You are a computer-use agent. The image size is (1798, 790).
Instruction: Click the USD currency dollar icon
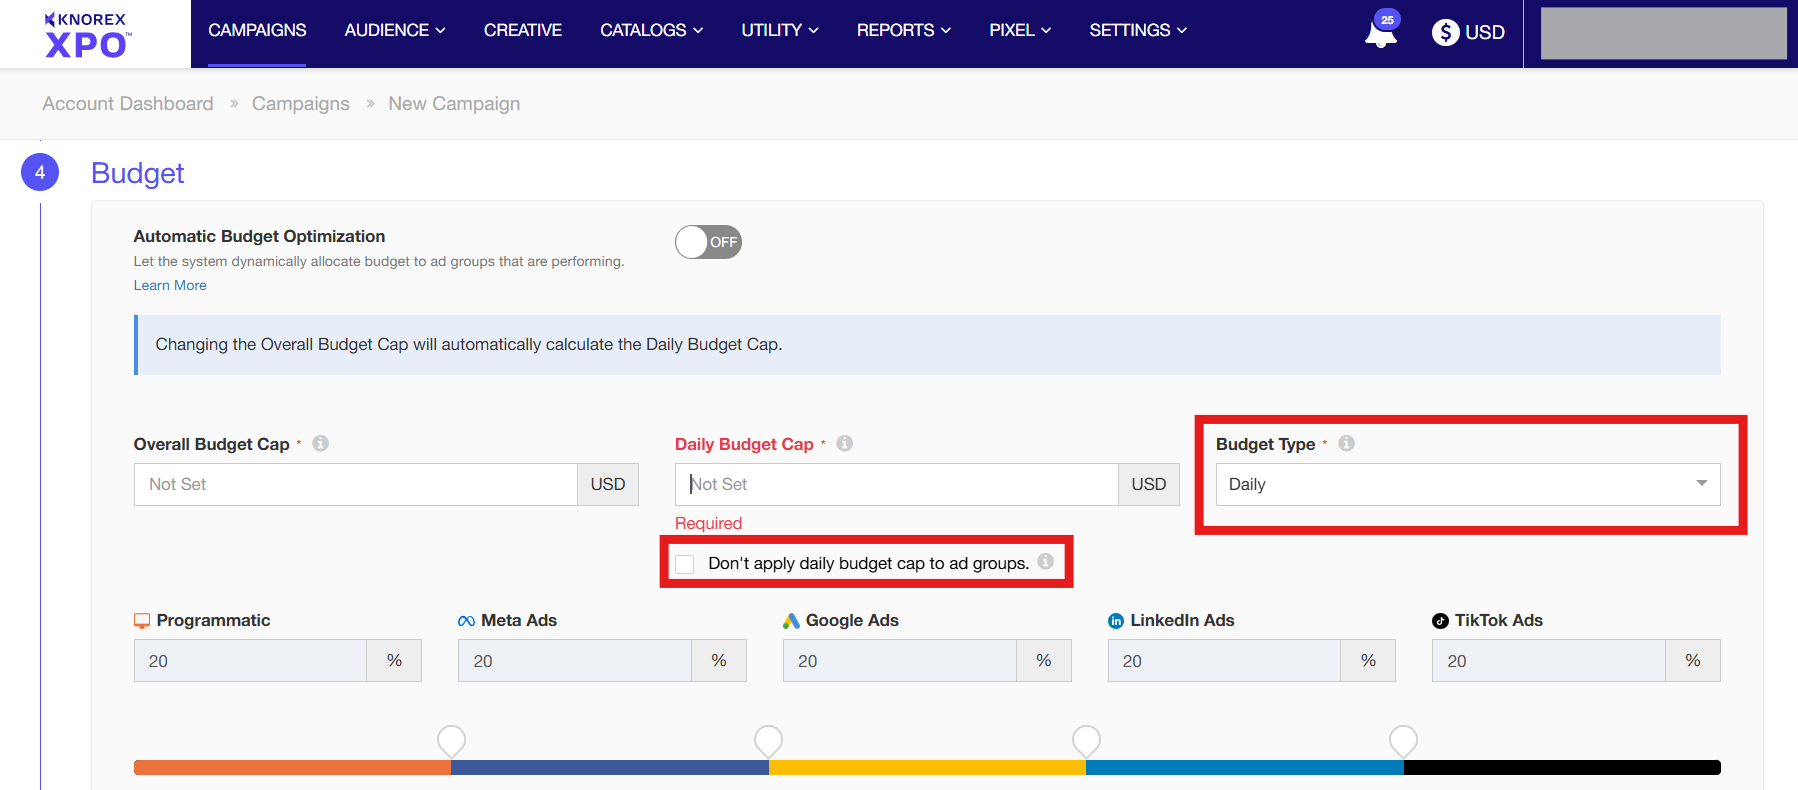(1445, 33)
